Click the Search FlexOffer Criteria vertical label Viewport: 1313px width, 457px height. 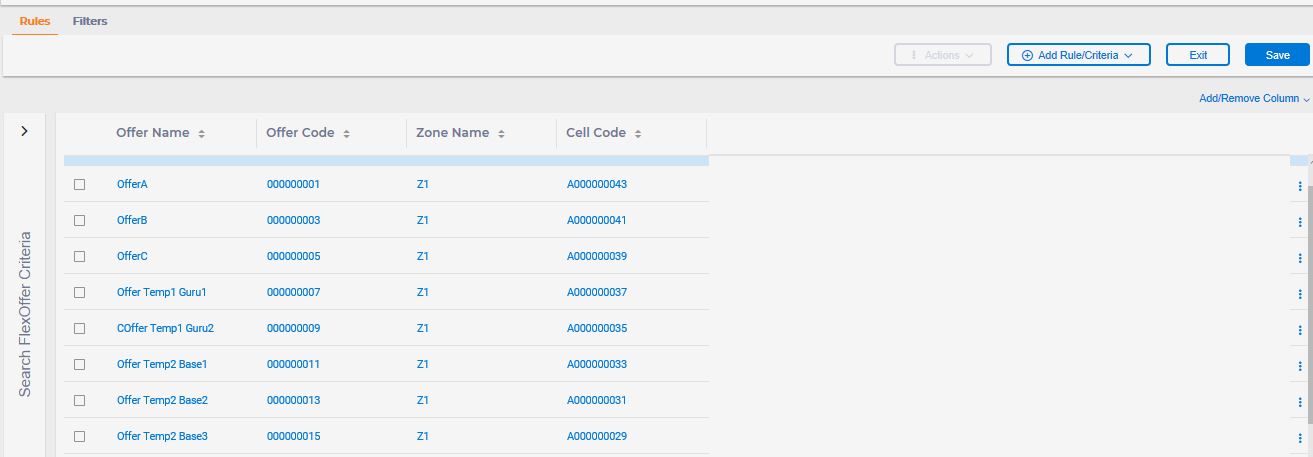click(25, 314)
